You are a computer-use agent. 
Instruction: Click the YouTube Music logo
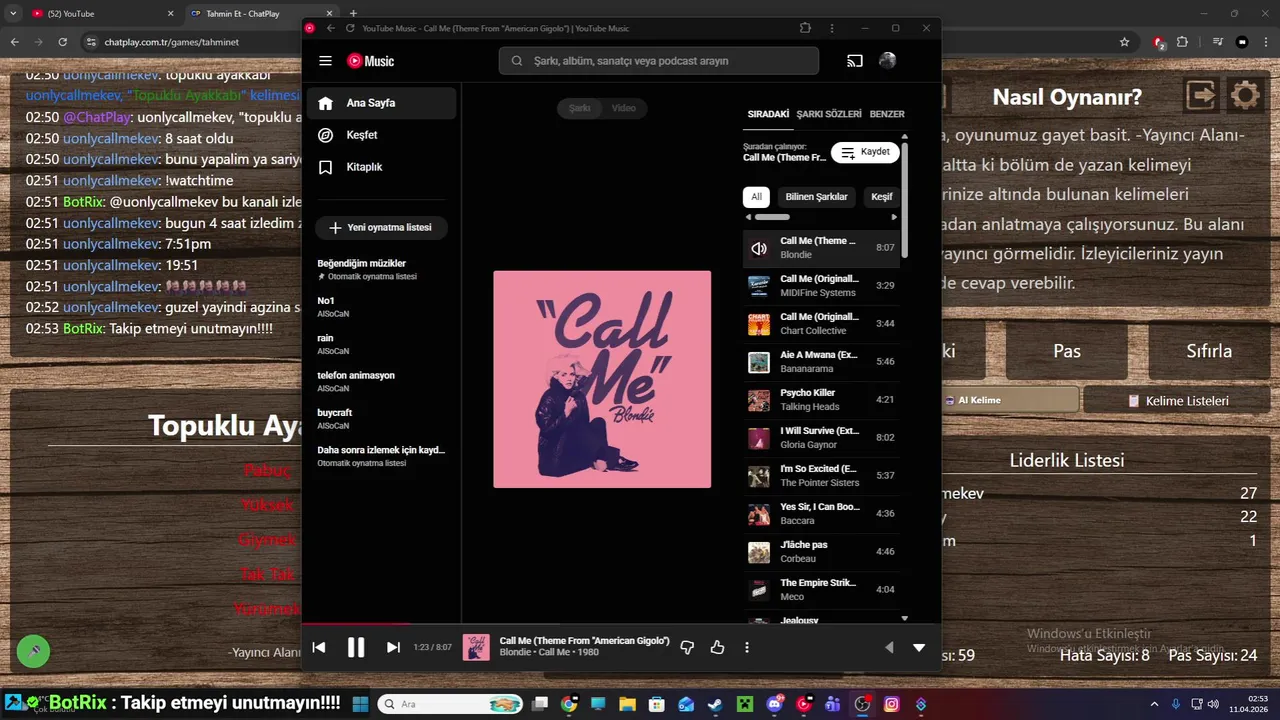[x=370, y=61]
